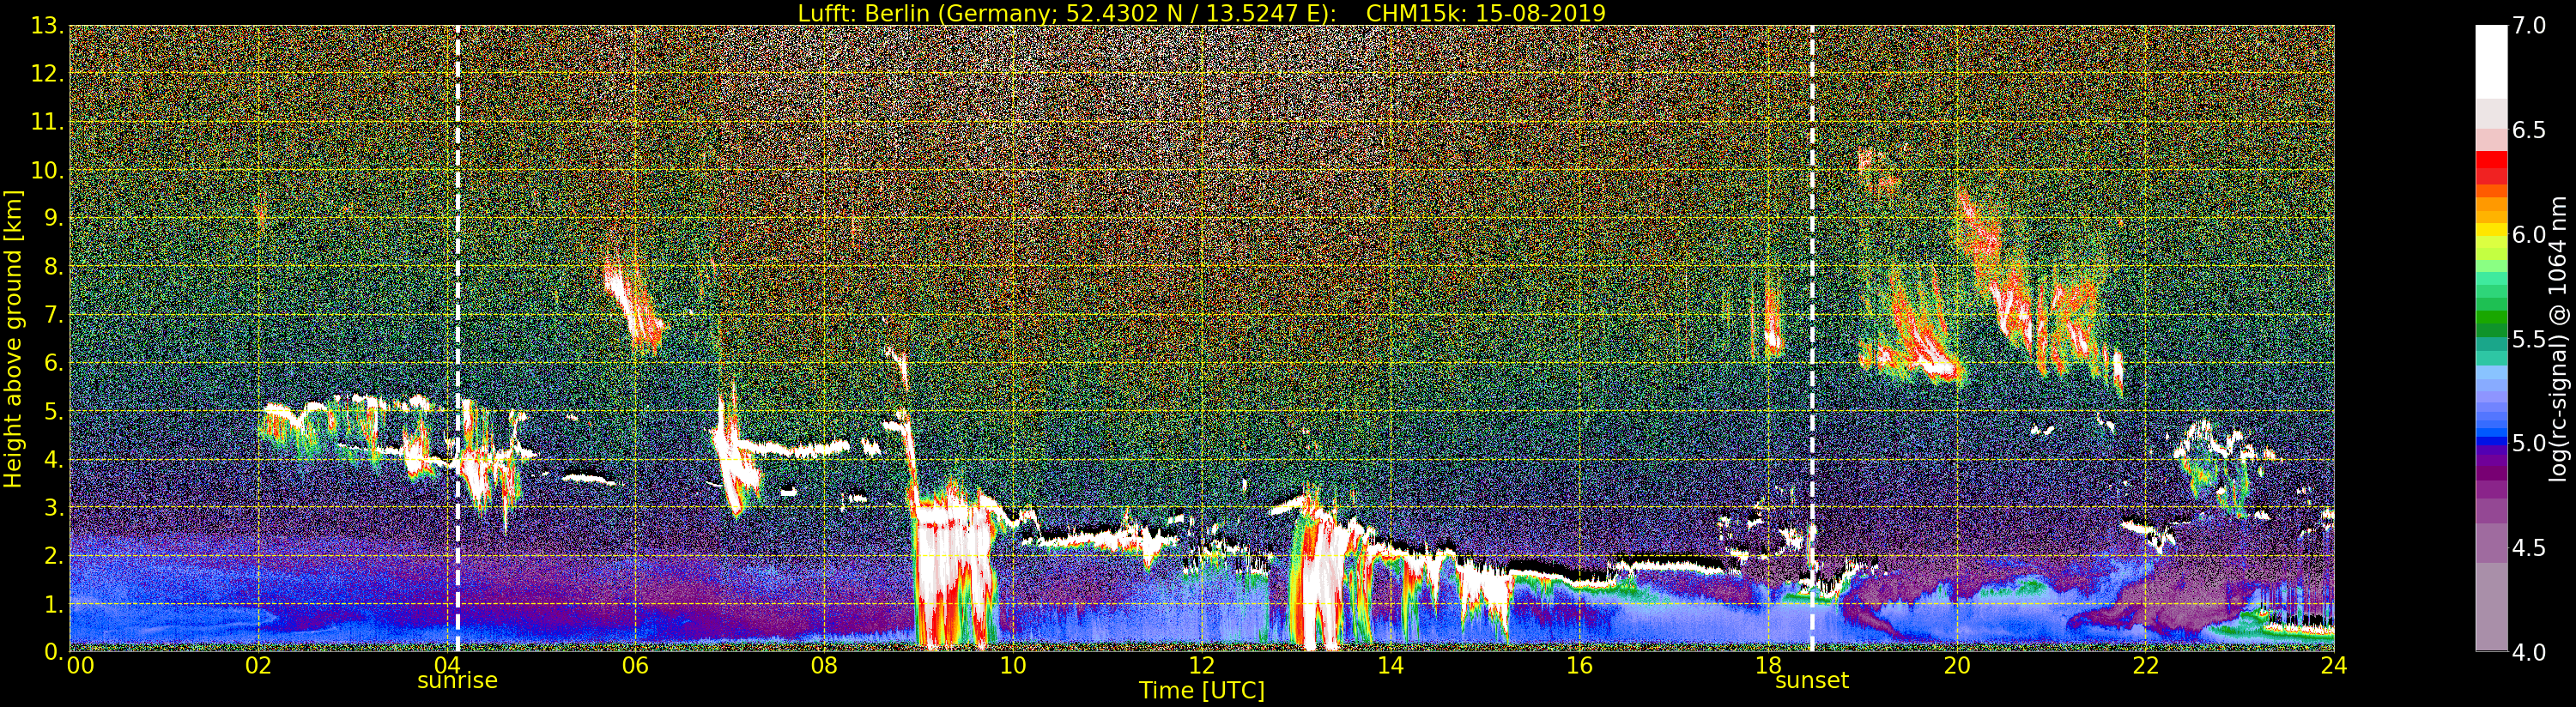Image resolution: width=2576 pixels, height=707 pixels.
Task: Click the 'Time [UTC]' axis label
Action: coord(1201,691)
